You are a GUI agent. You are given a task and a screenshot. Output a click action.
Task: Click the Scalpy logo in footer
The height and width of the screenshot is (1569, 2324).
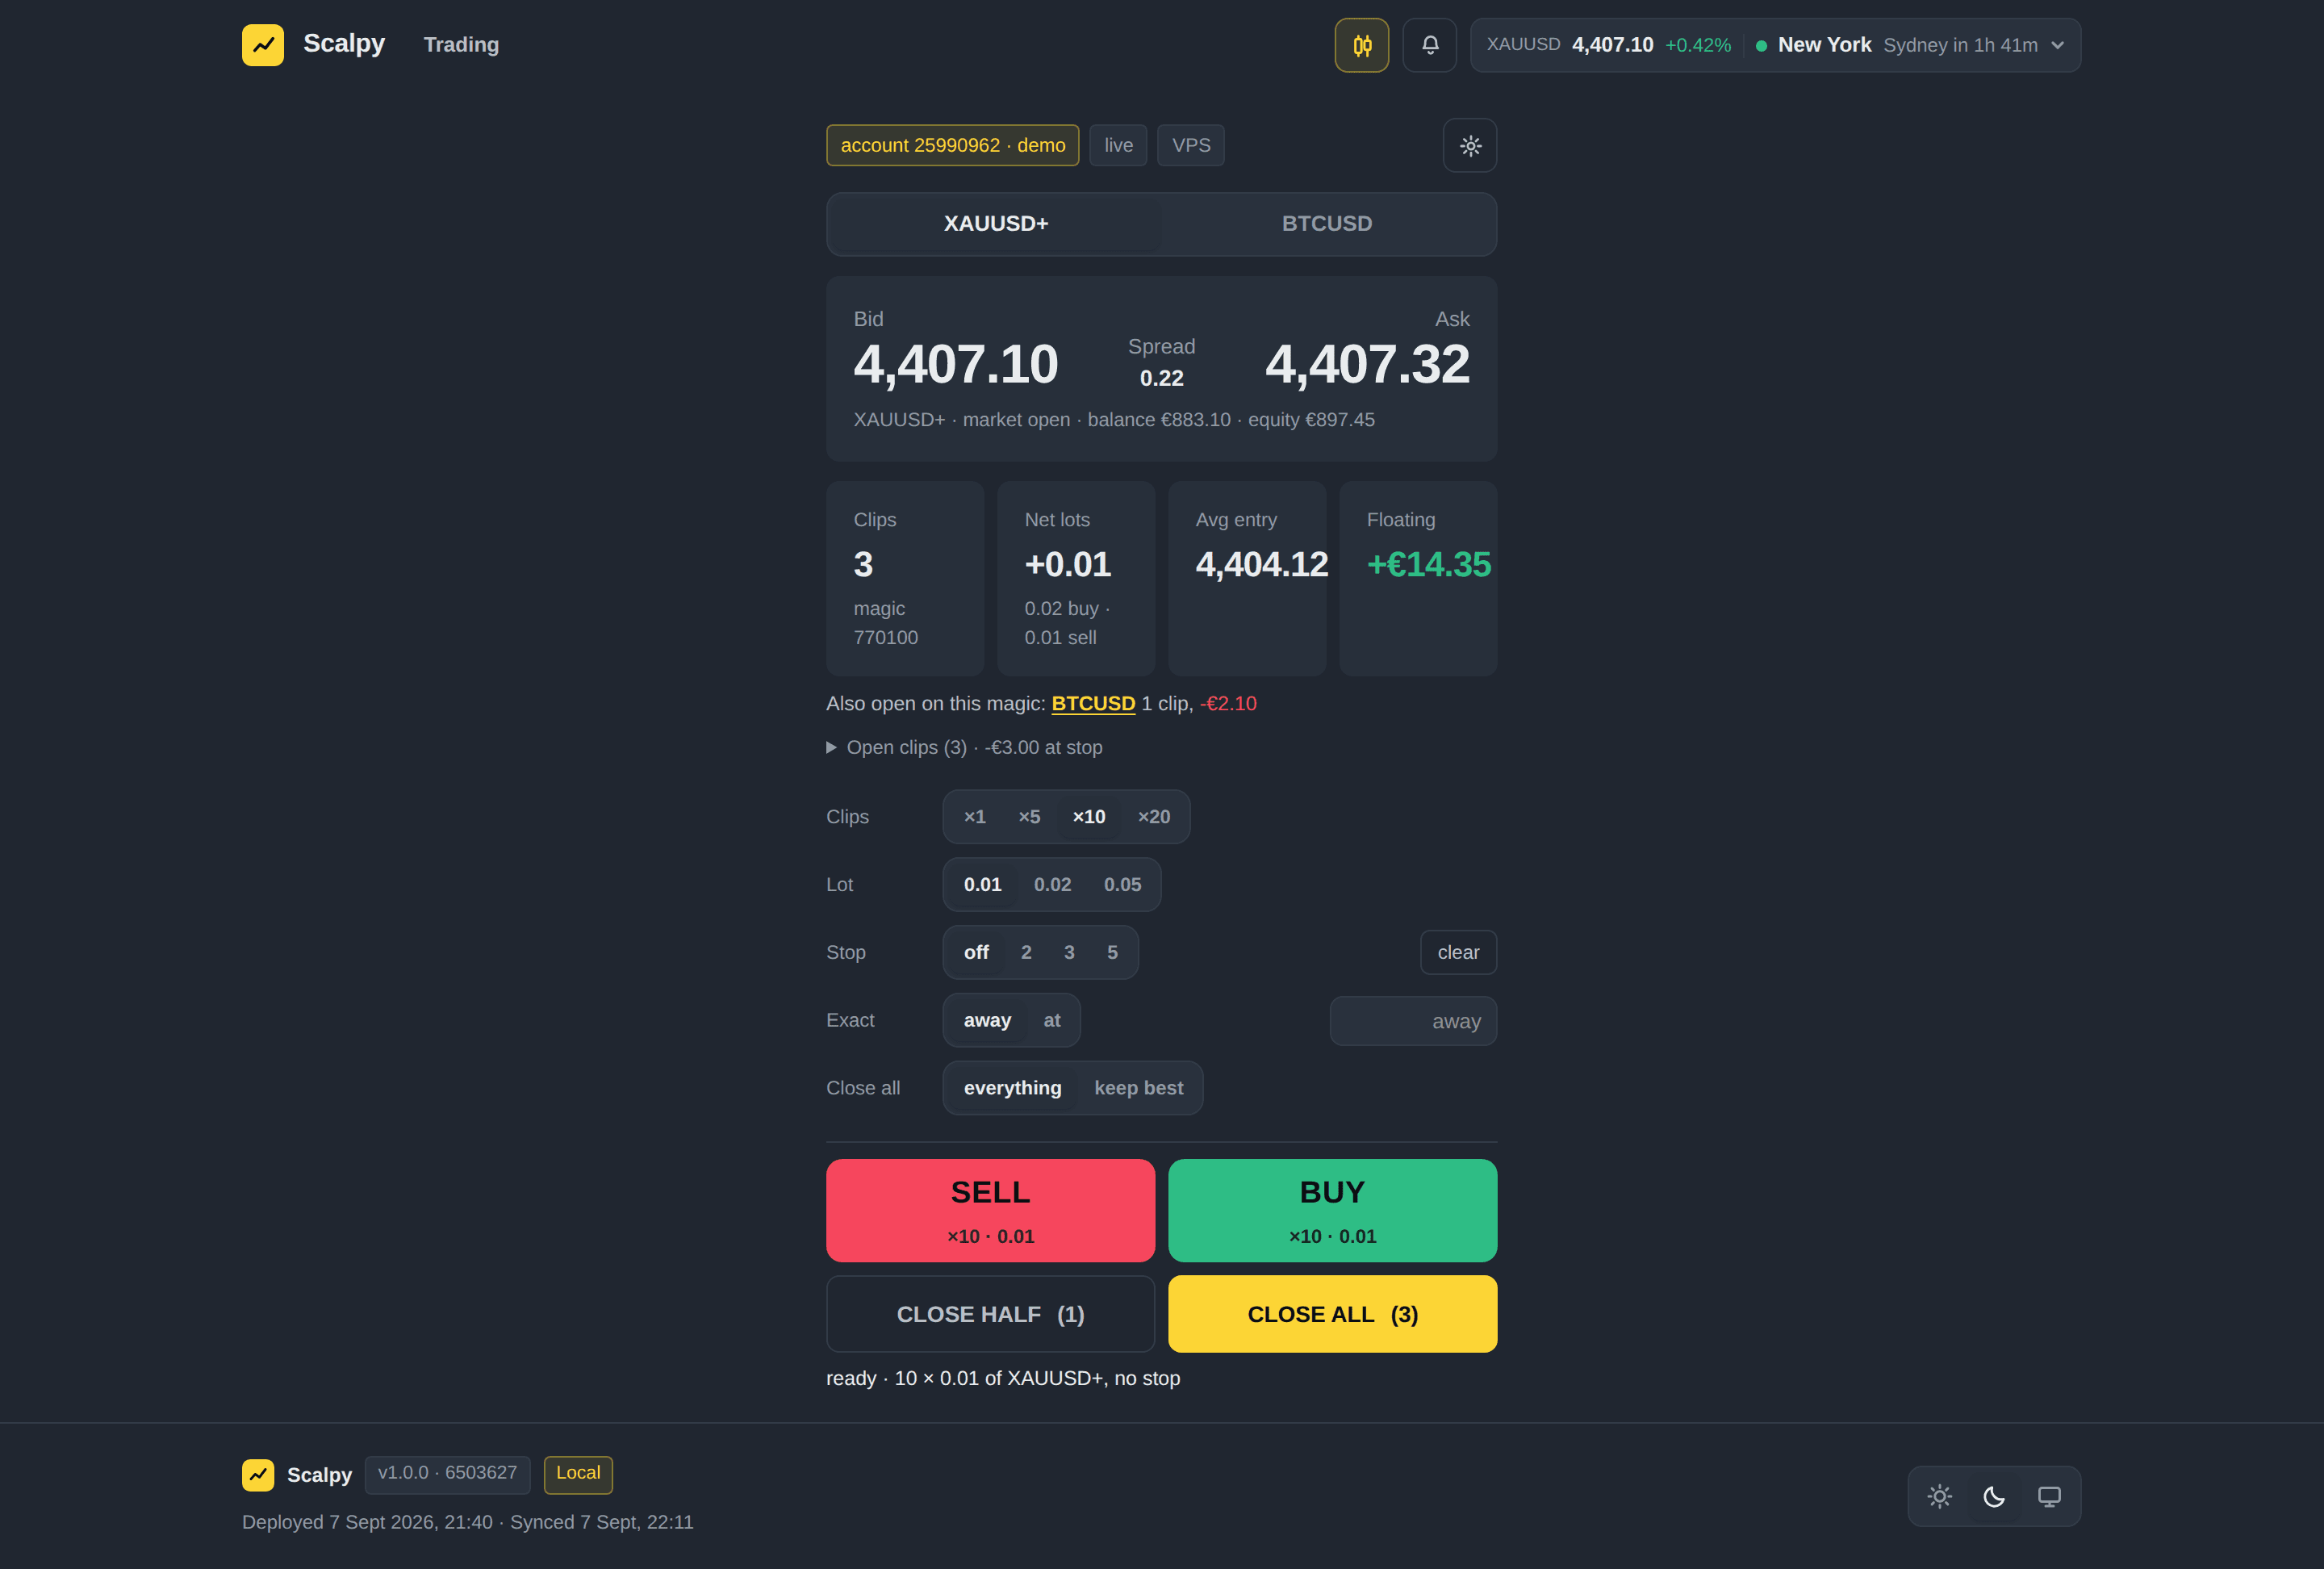click(258, 1475)
